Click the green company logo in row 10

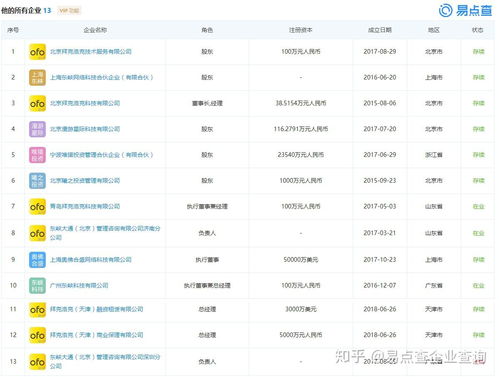coord(37,286)
